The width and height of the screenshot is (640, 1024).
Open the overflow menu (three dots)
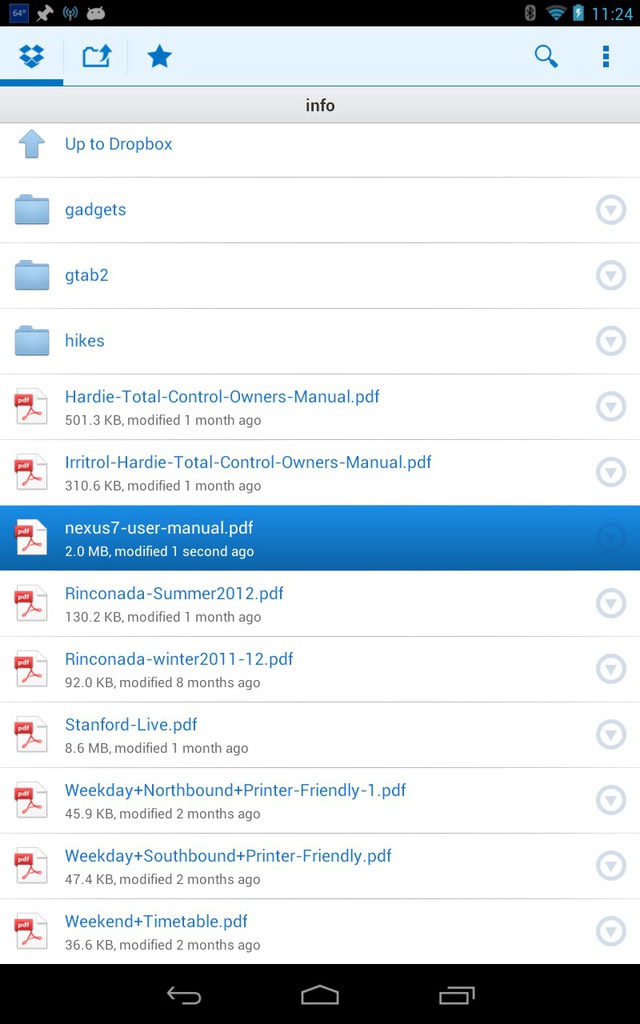click(x=606, y=57)
